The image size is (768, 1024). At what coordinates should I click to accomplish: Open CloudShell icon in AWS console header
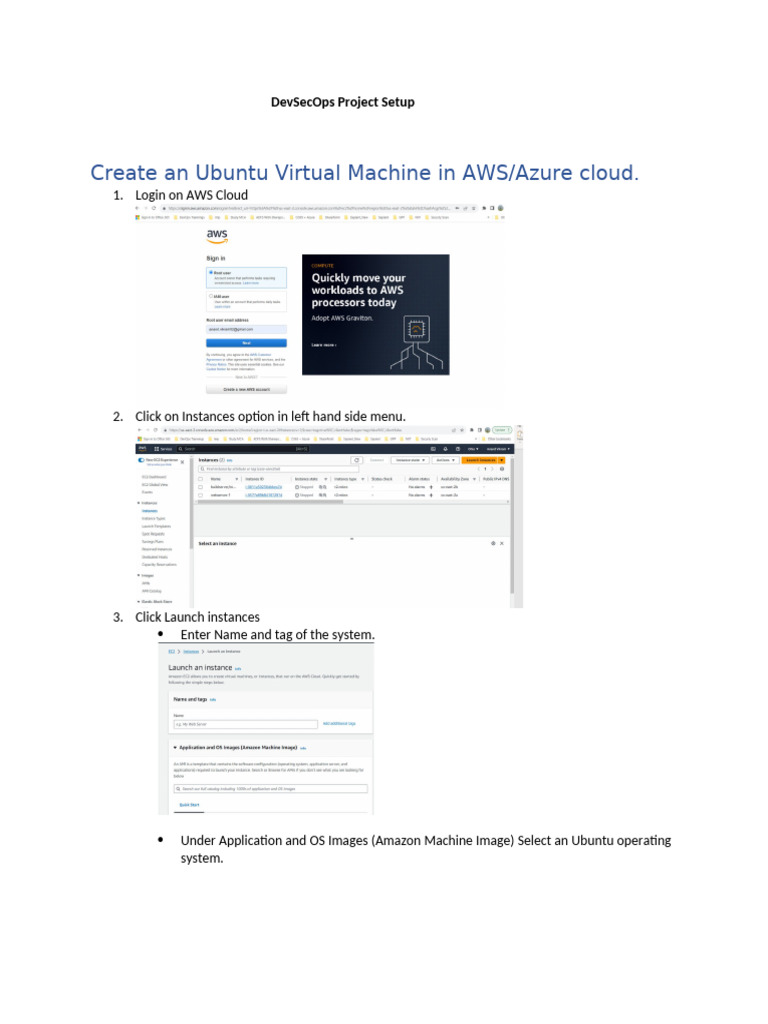433,449
